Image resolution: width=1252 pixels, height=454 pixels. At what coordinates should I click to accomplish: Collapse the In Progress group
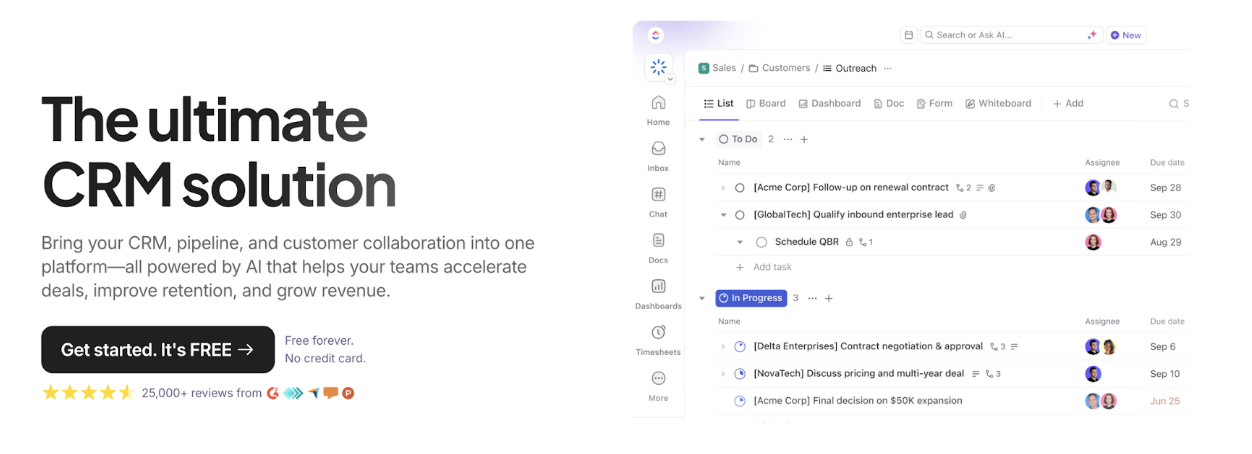pyautogui.click(x=702, y=299)
